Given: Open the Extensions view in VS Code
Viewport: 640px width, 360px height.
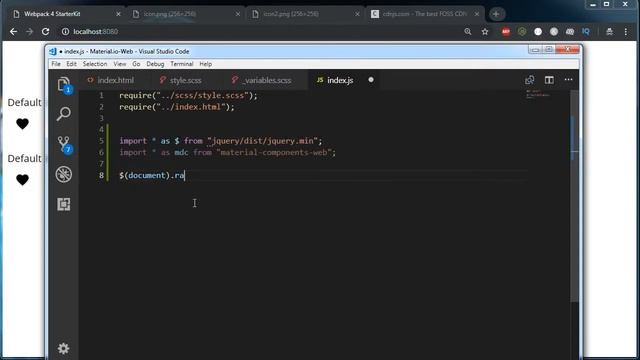Looking at the screenshot, I should pos(64,204).
